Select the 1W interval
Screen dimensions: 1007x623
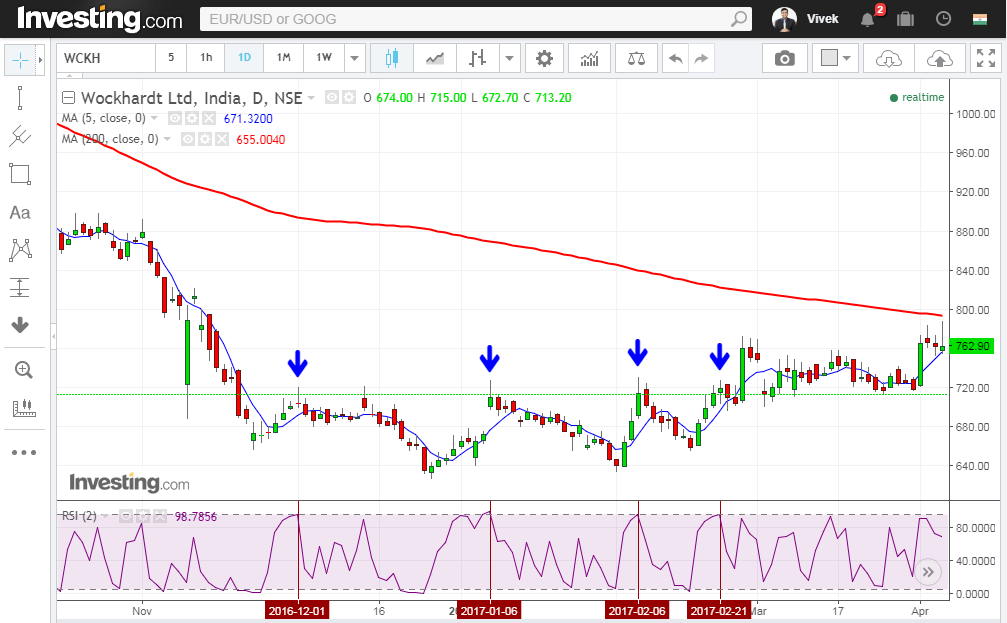(x=324, y=58)
